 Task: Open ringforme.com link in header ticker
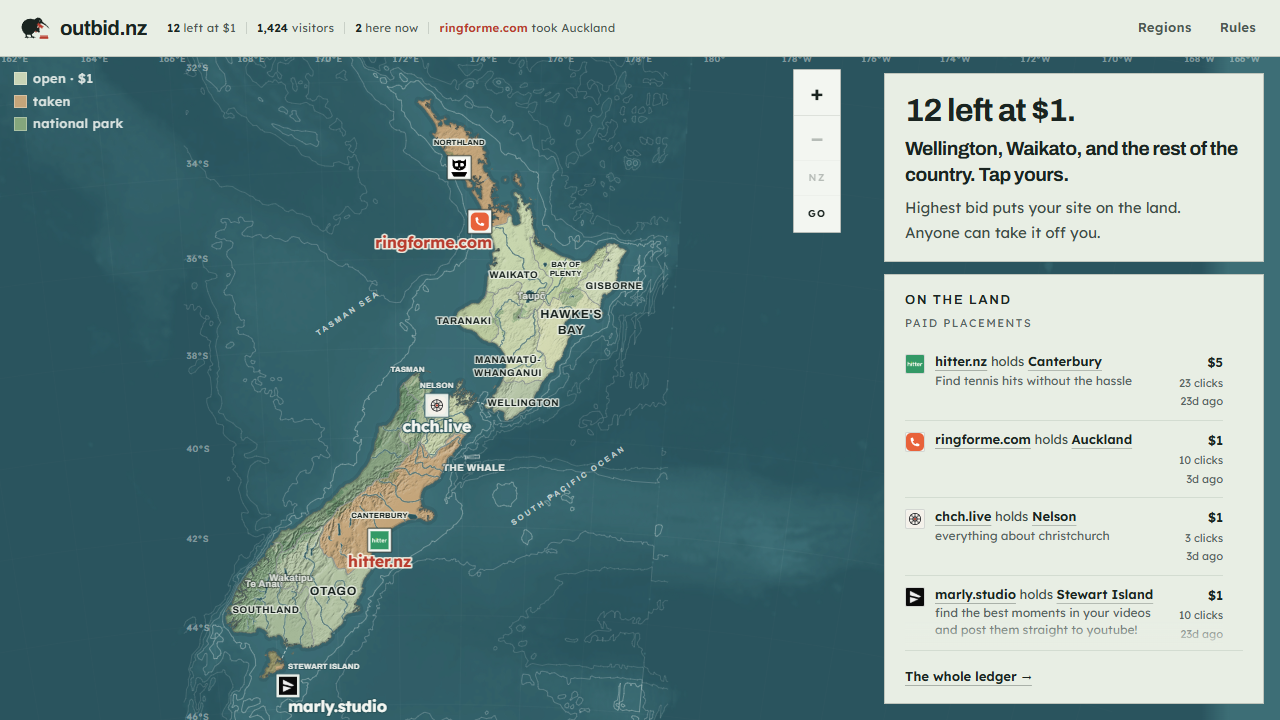point(483,28)
